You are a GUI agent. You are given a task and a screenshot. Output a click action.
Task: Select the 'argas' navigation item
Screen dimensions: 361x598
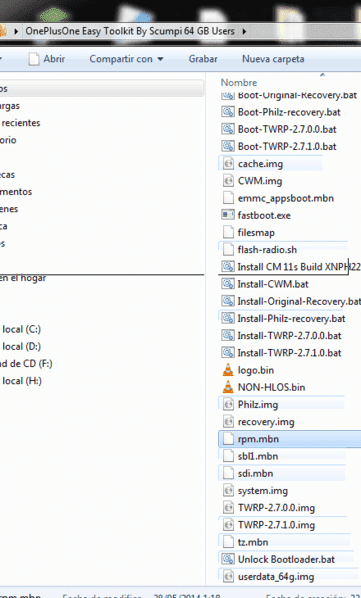click(10, 106)
